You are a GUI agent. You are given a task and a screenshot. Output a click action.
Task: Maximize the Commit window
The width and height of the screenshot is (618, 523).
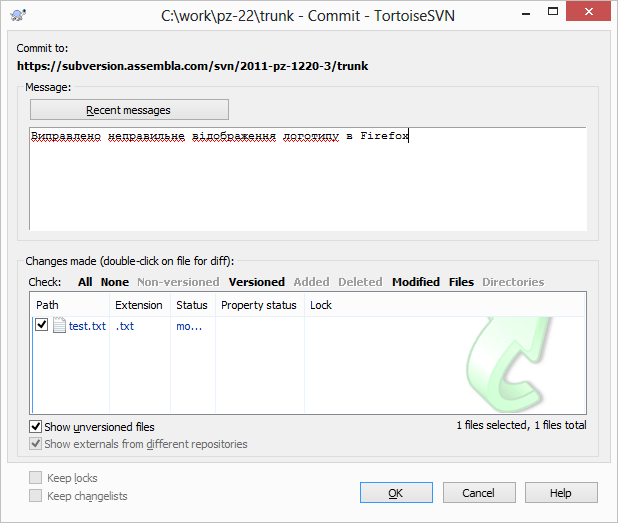[553, 12]
